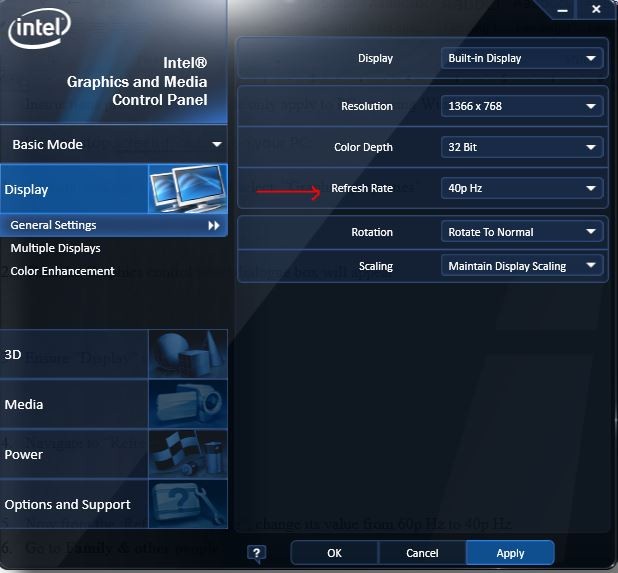Expand the Resolution 1366 x 768 dropdown

522,106
